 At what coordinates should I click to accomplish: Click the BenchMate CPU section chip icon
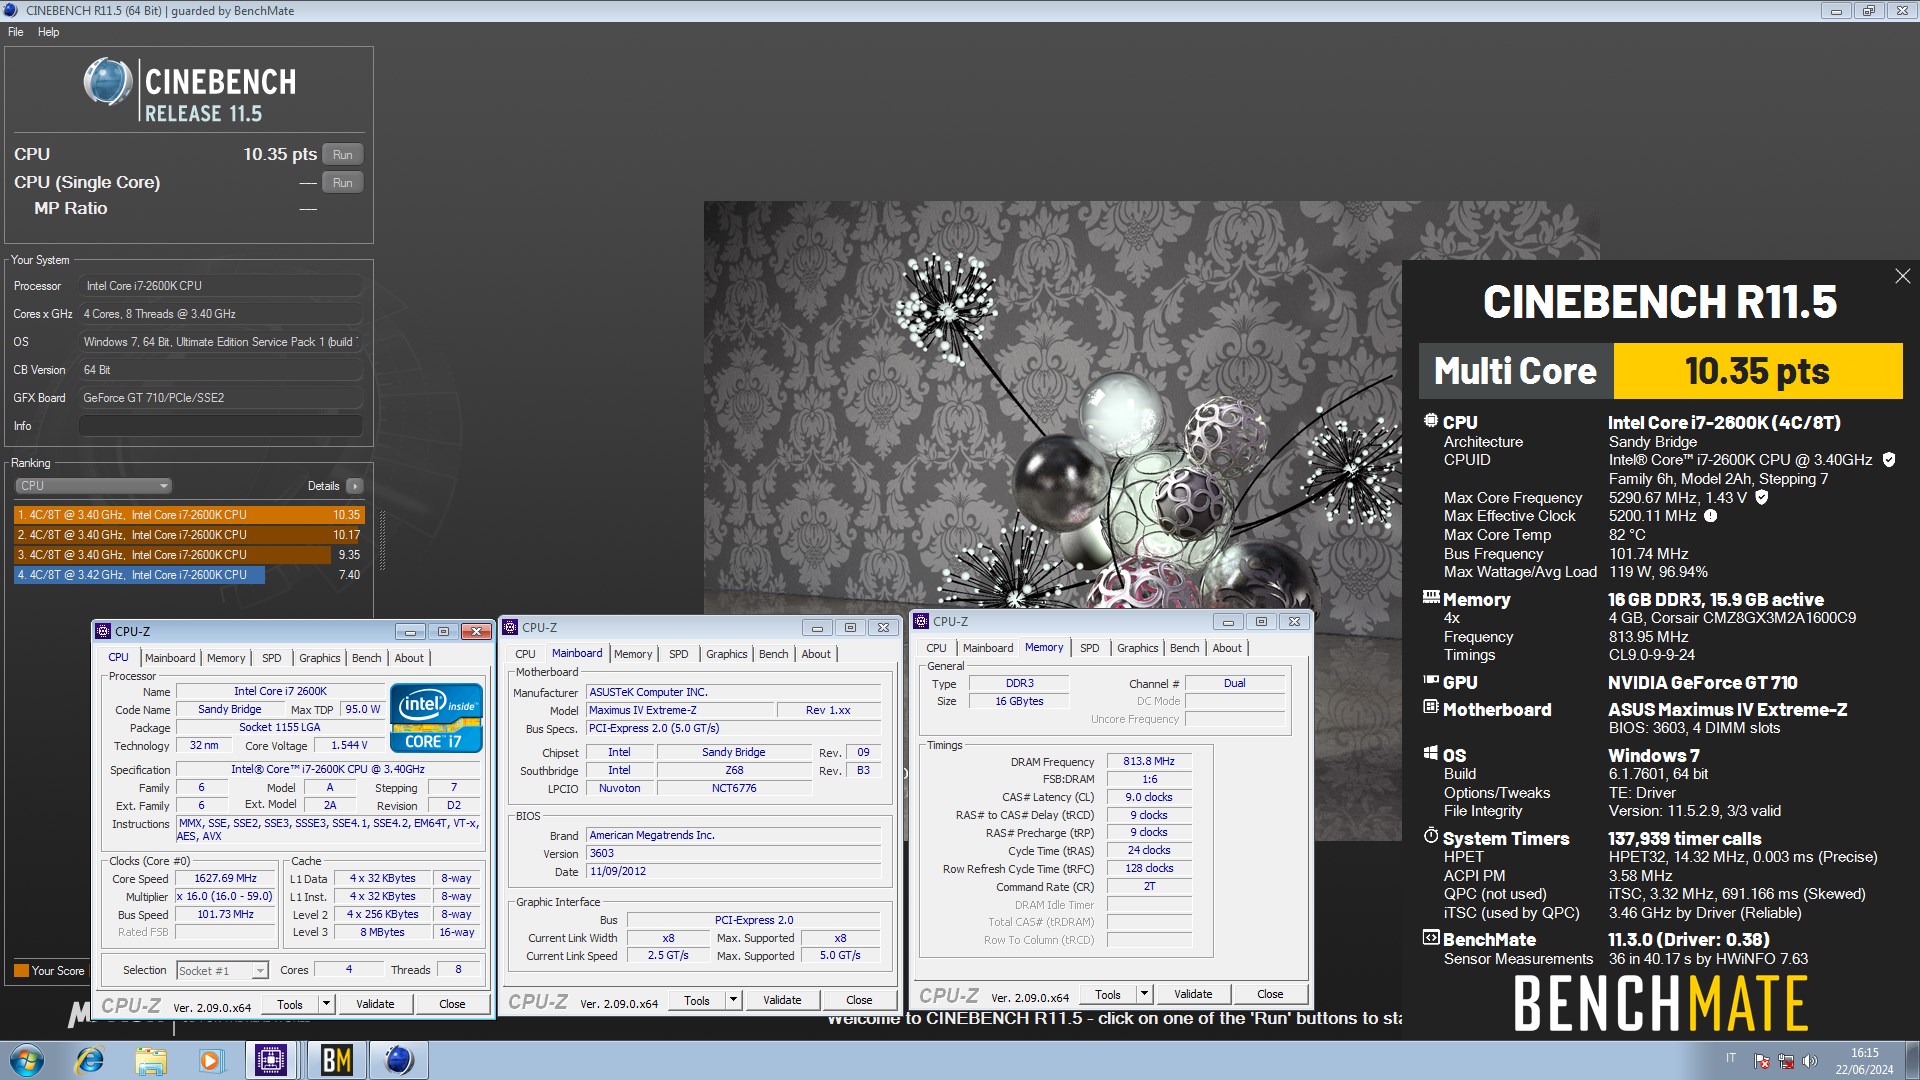[x=1431, y=421]
